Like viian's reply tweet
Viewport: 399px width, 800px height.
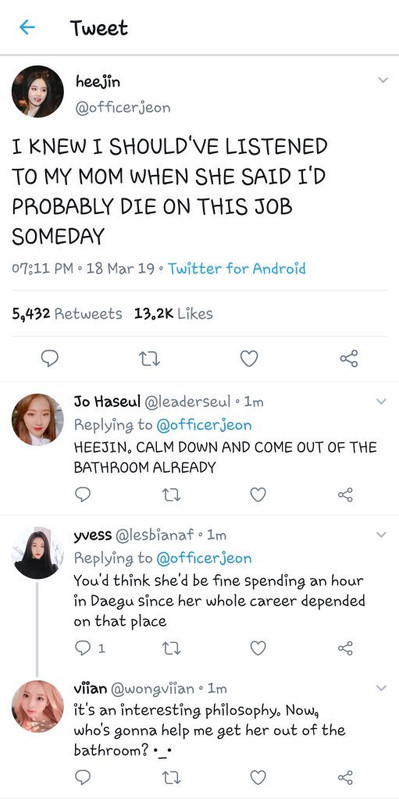[258, 777]
